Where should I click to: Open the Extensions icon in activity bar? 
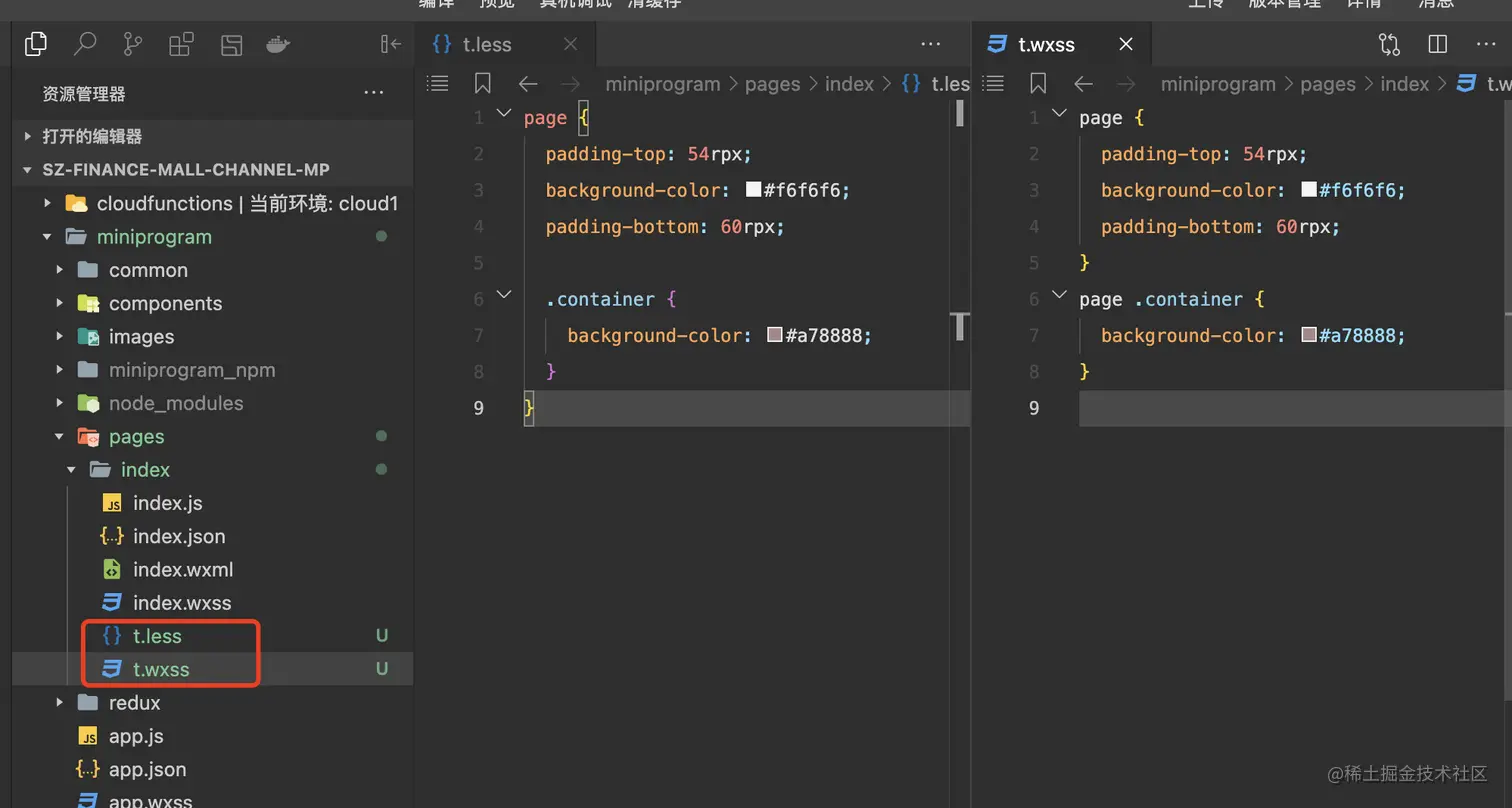pos(181,44)
